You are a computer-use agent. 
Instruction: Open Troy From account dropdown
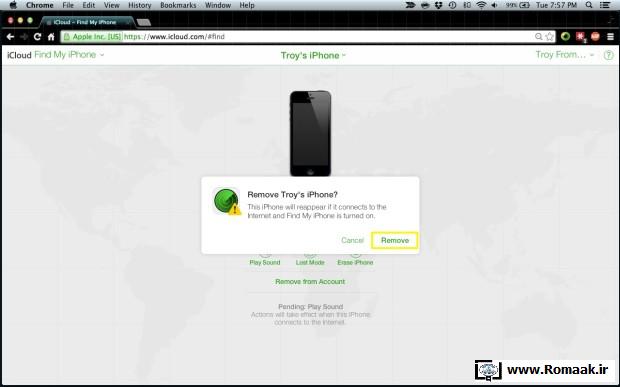(x=565, y=55)
